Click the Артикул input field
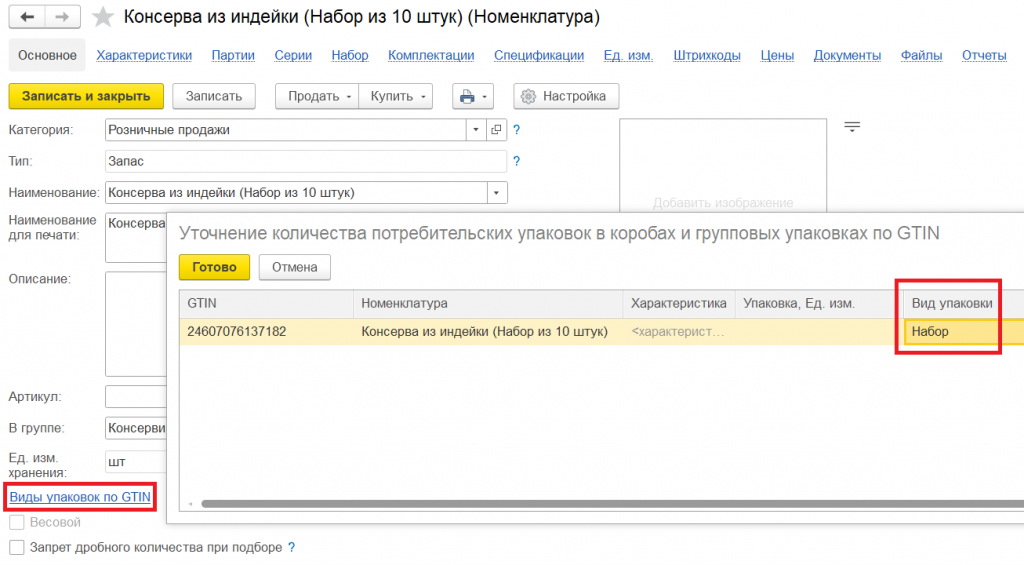Viewport: 1024px width, 565px height. pos(136,396)
